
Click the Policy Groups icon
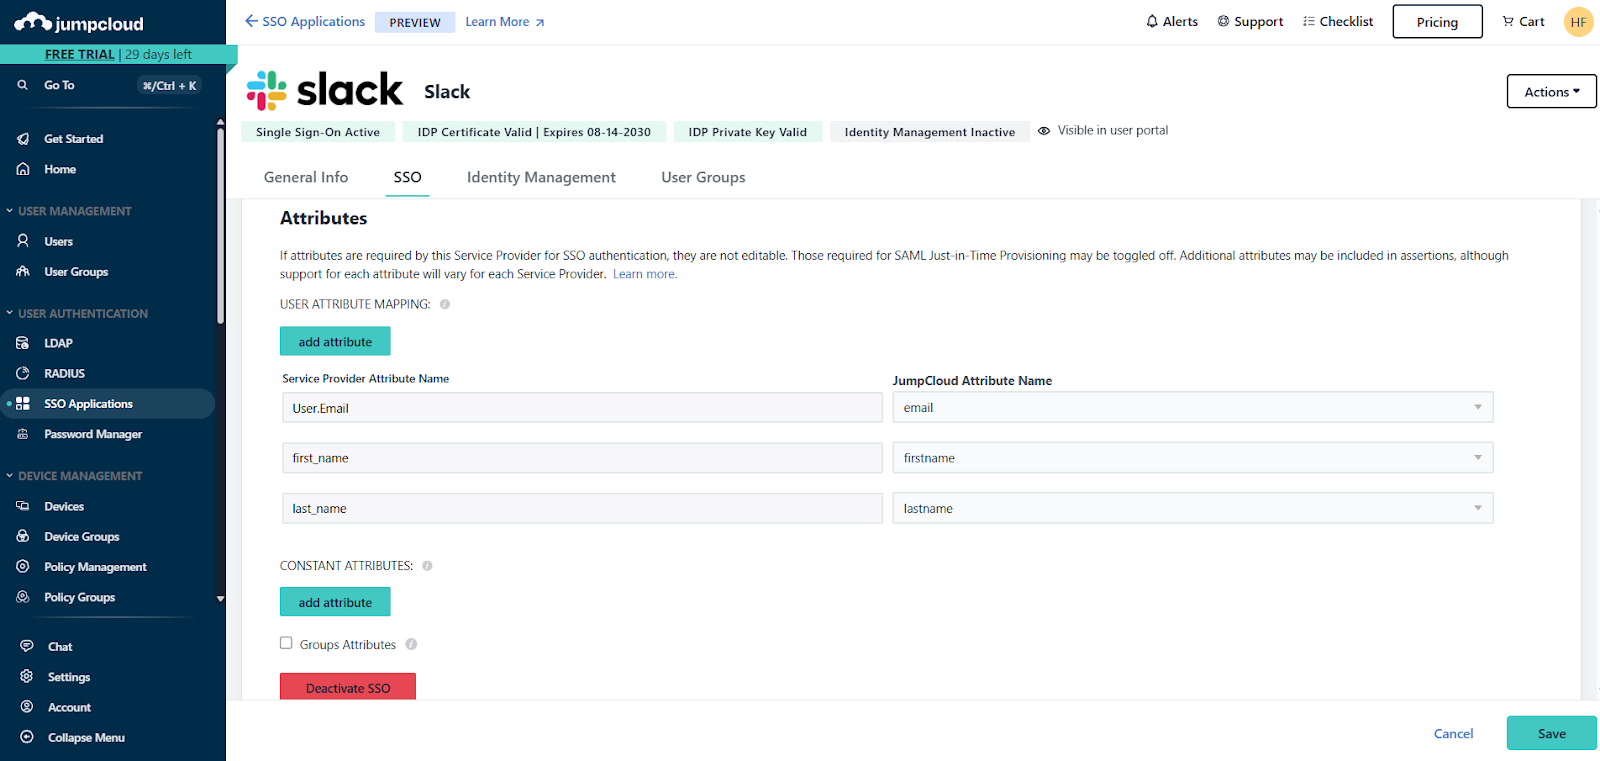pos(23,597)
